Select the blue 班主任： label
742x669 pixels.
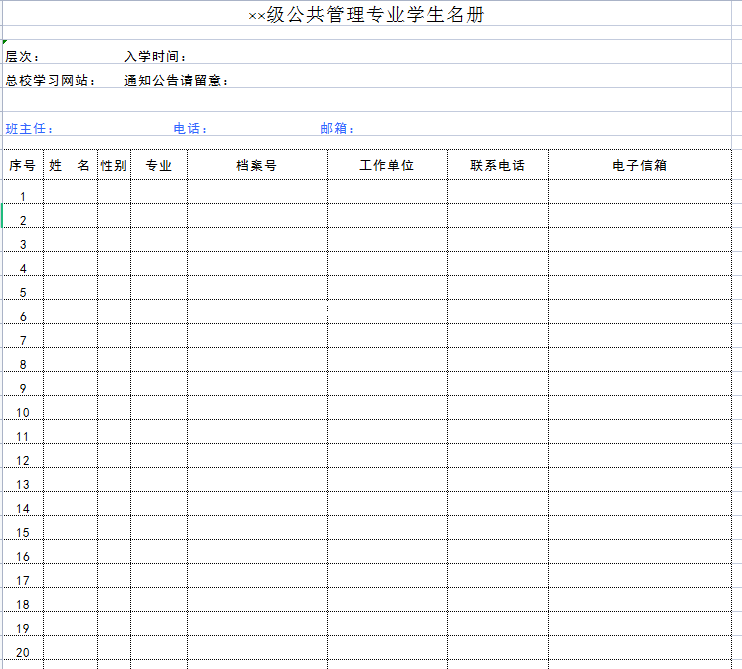30,129
